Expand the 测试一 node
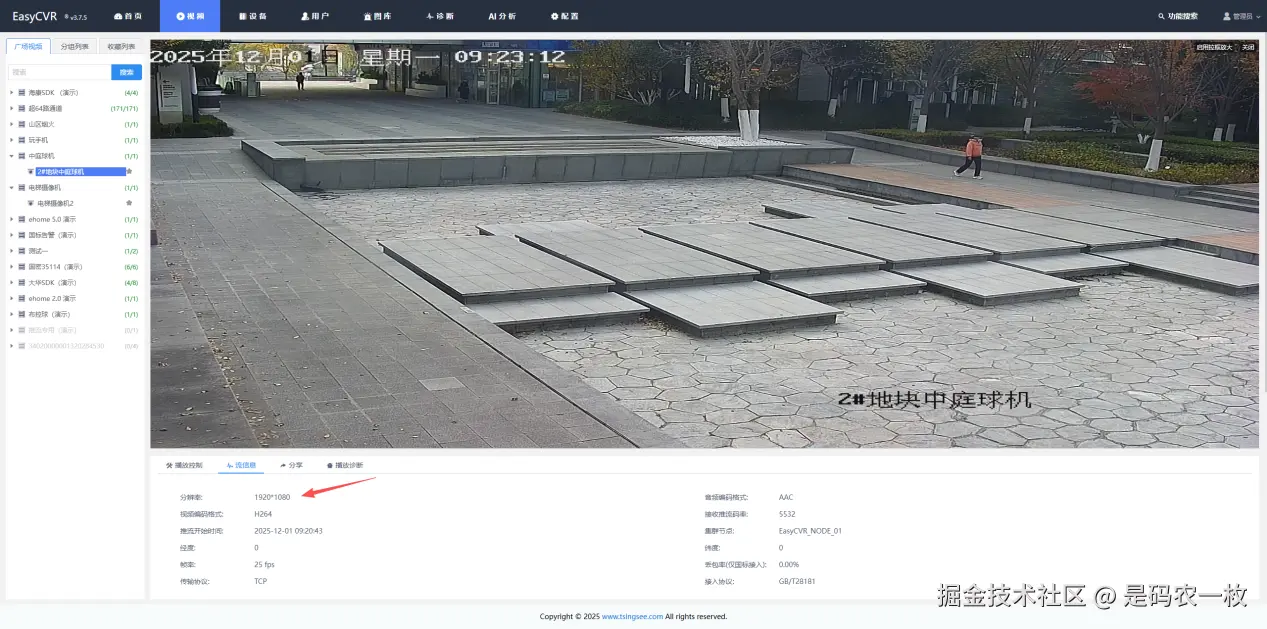Screen dimensions: 1267x629 [11, 251]
